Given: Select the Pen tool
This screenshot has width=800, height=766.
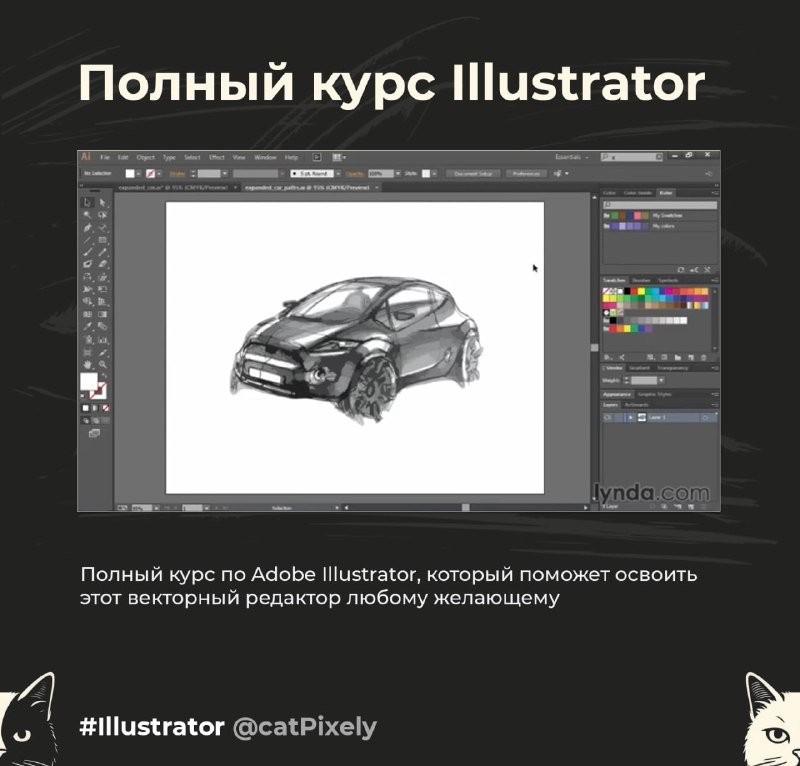Looking at the screenshot, I should coord(88,228).
